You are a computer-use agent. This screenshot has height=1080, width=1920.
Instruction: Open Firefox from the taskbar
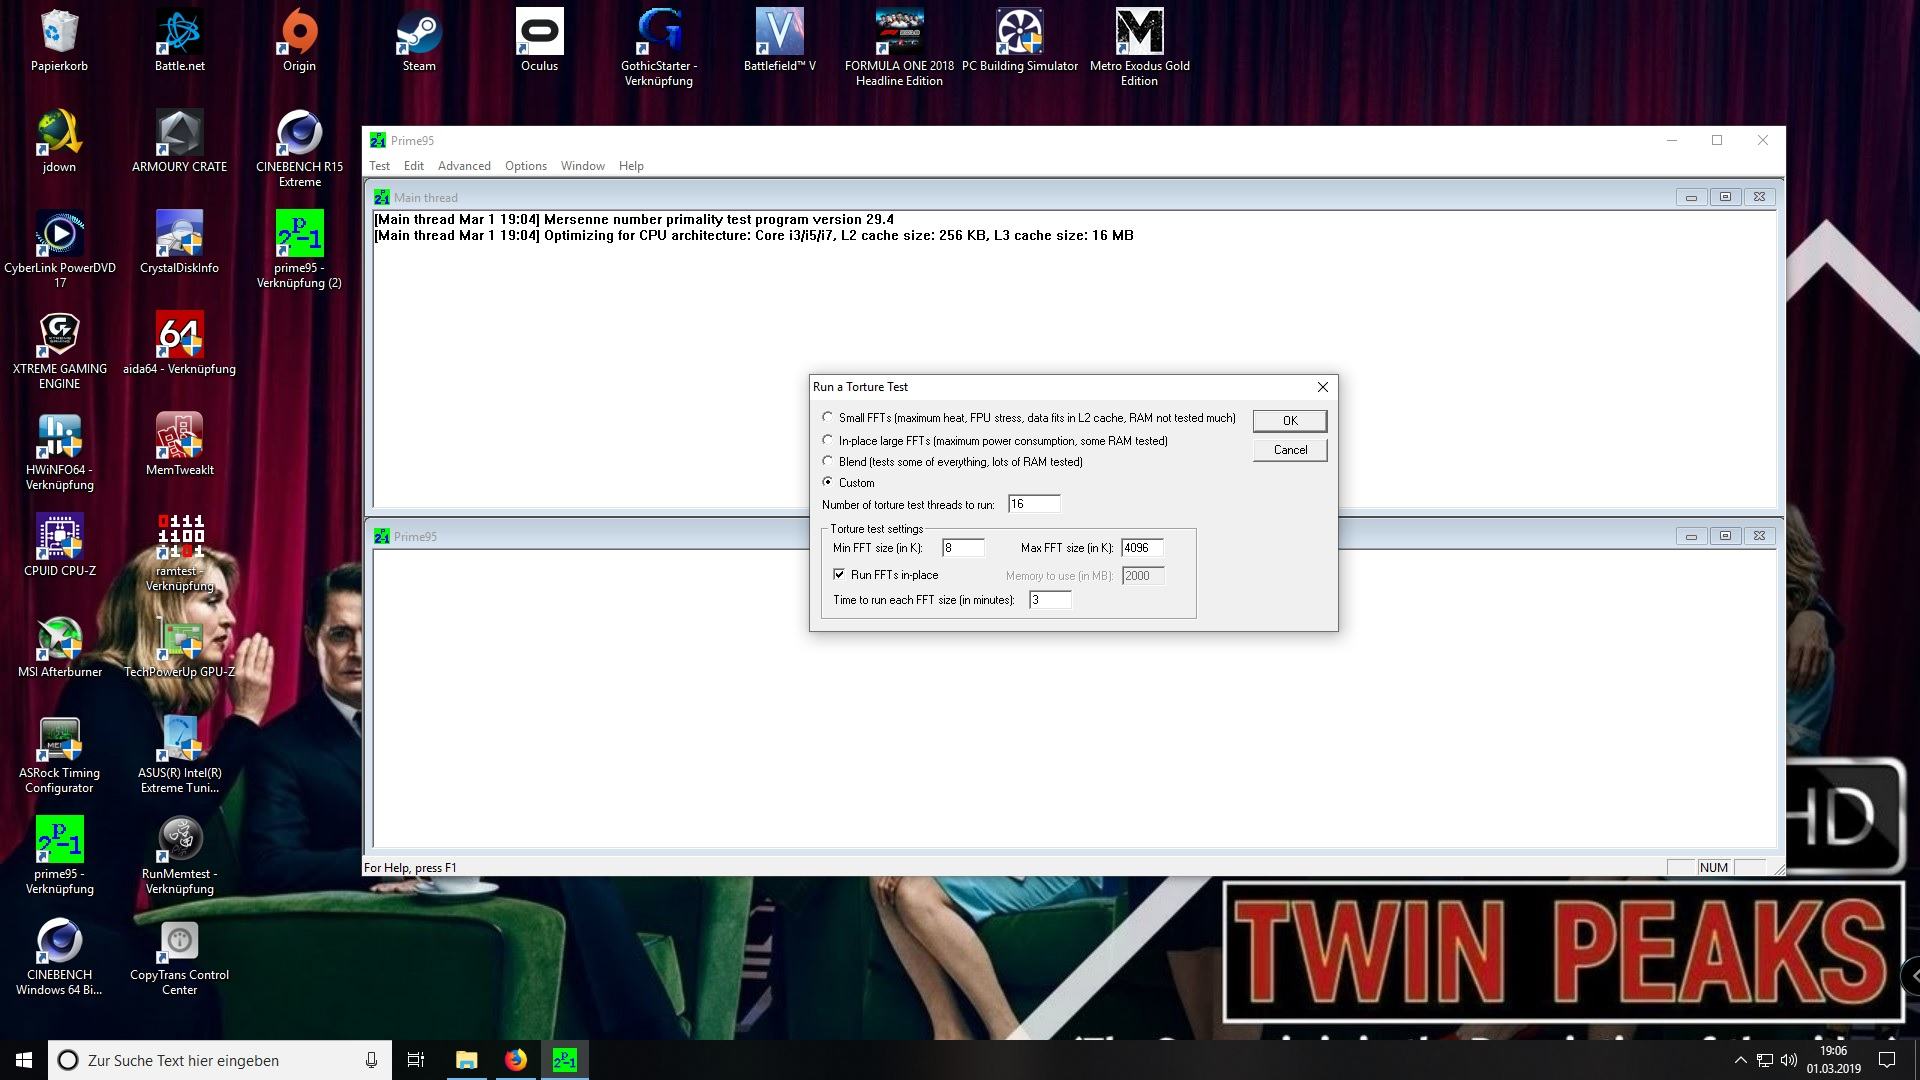point(516,1060)
